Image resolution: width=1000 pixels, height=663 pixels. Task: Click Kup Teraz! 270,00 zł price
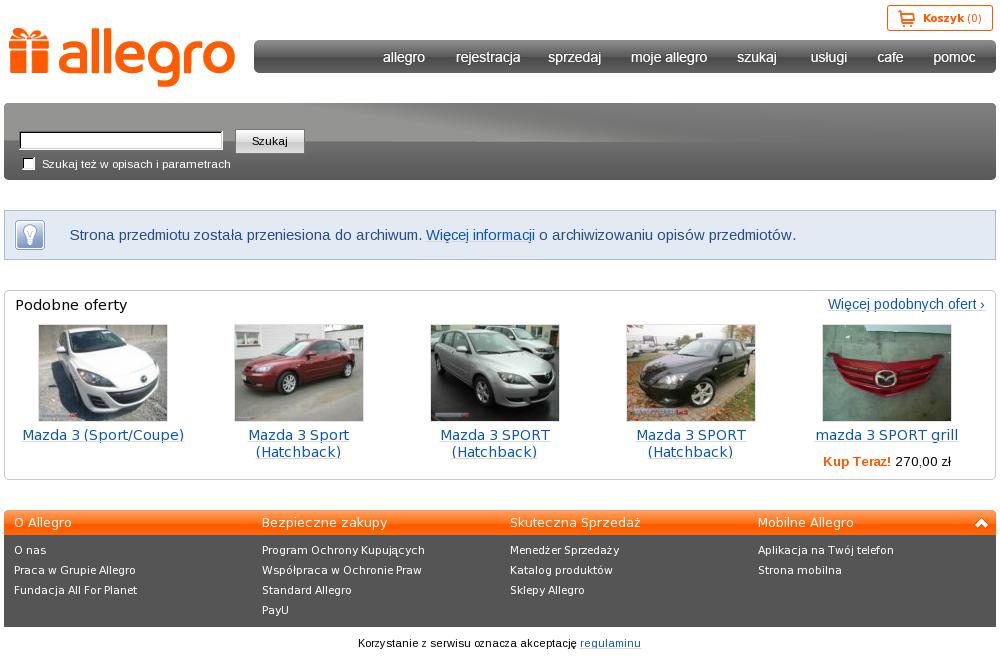886,462
